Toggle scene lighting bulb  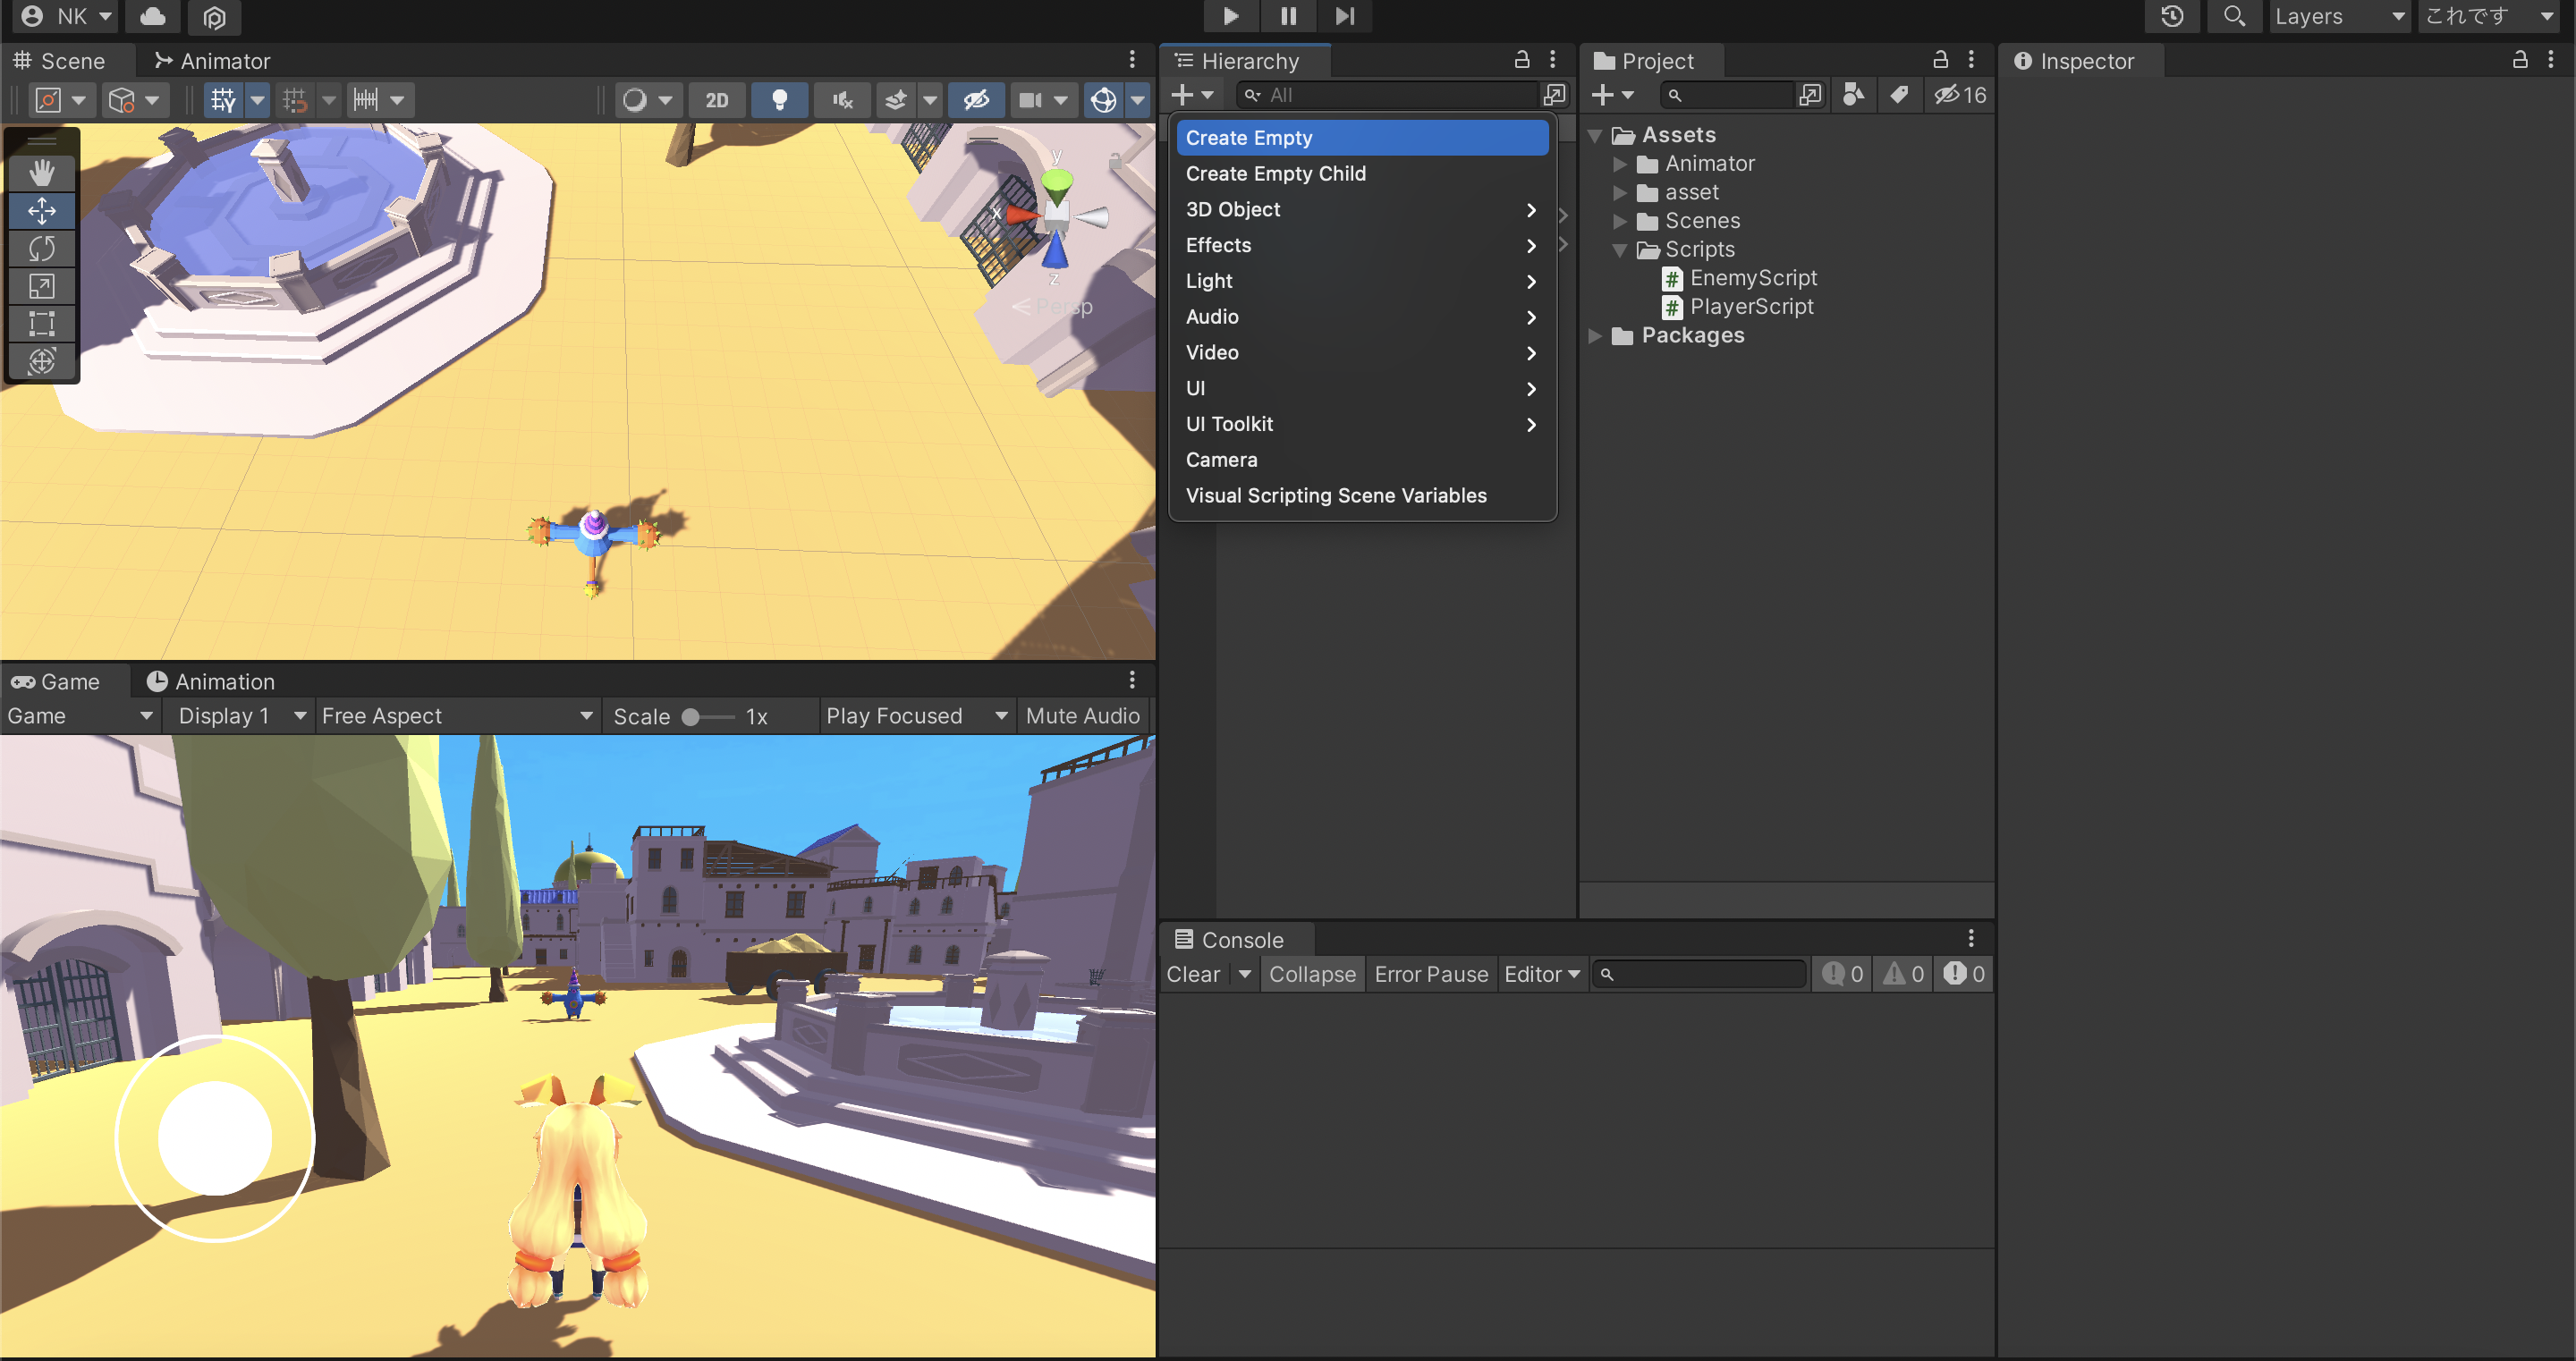coord(779,100)
